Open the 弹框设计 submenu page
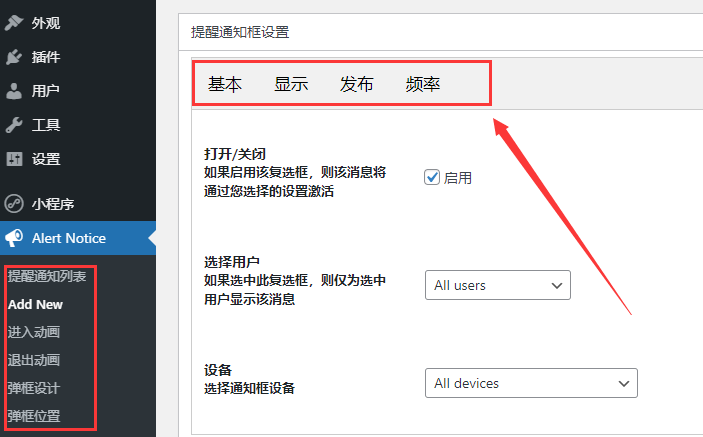Viewport: 703px width, 437px height. point(34,388)
